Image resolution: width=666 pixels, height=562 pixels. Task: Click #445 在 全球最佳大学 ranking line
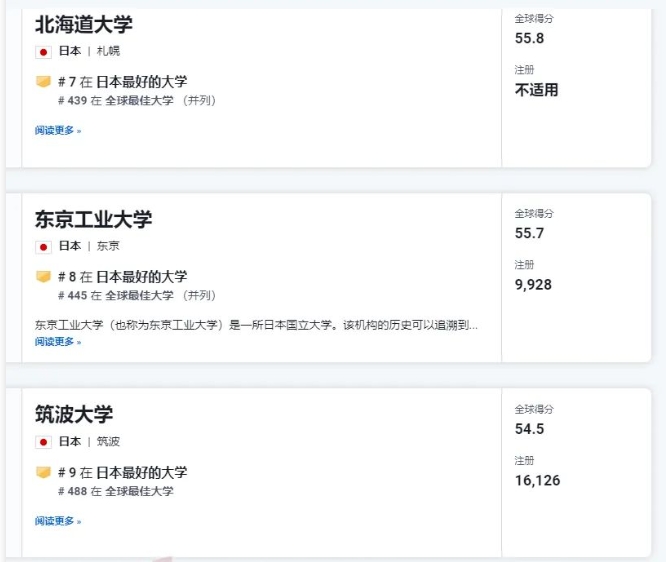137,296
